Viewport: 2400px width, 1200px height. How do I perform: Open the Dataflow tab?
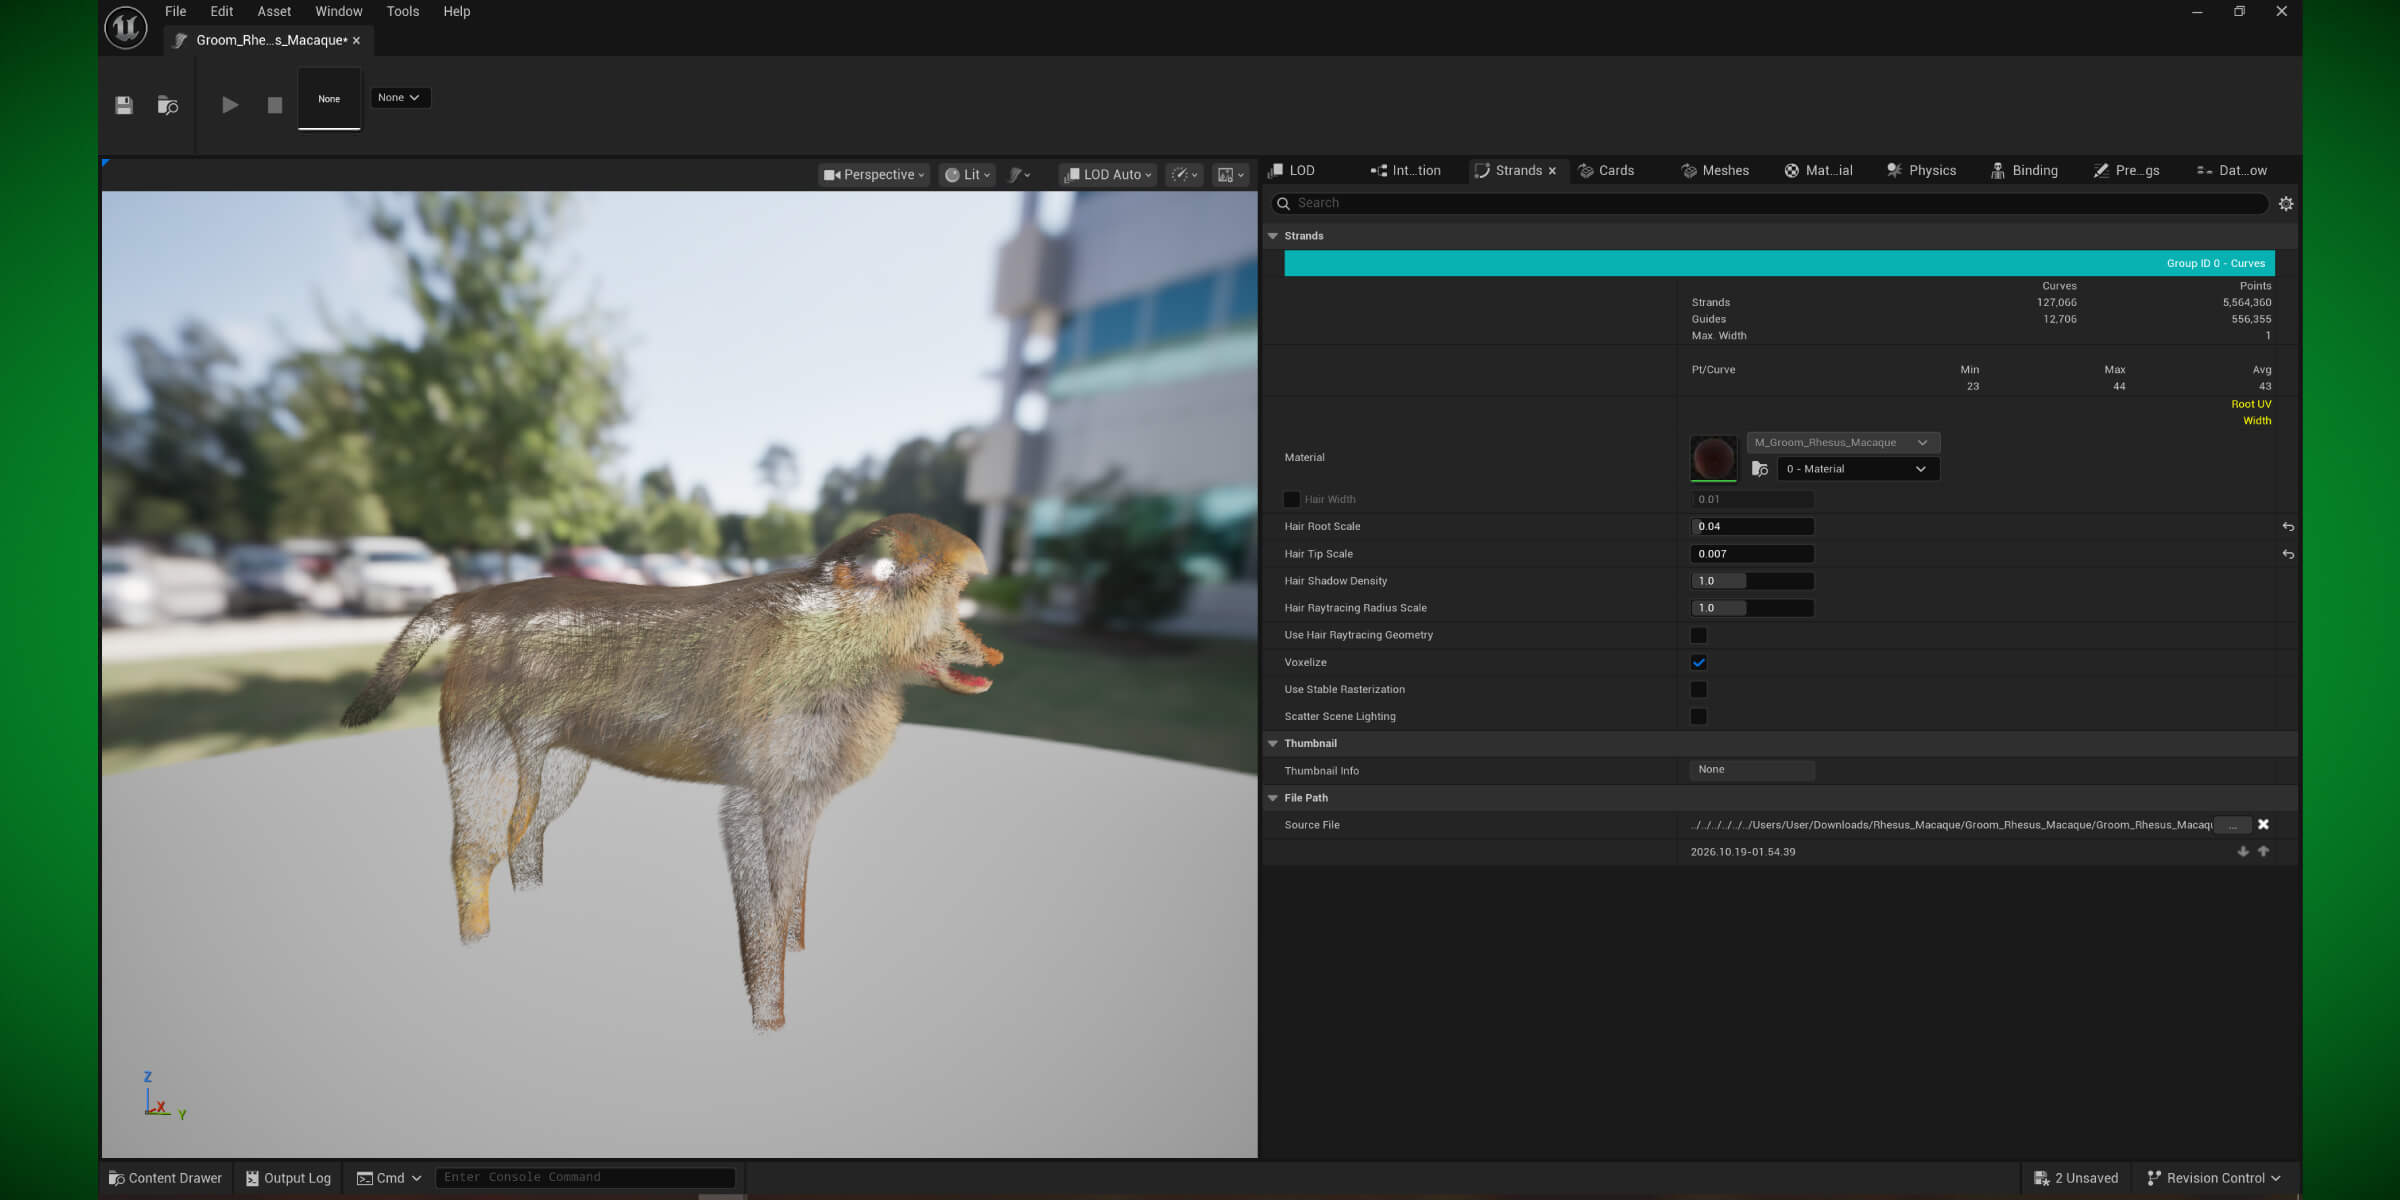[2231, 170]
